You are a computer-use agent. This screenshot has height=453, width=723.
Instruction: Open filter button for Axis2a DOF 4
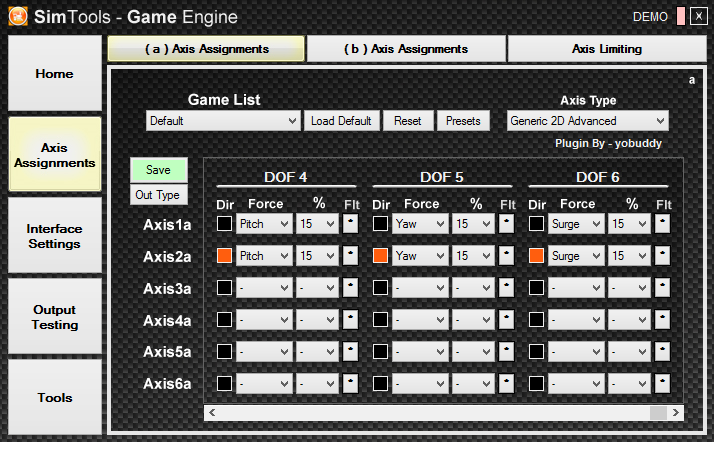(x=350, y=256)
